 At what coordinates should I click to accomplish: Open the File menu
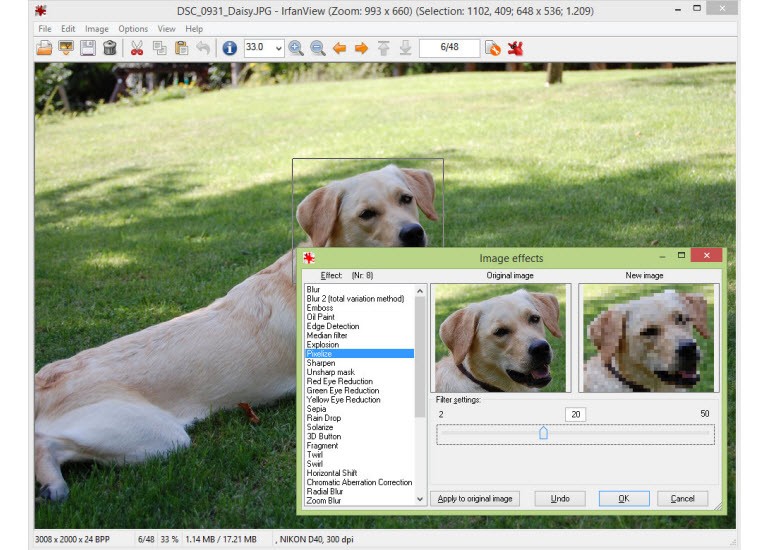pyautogui.click(x=45, y=29)
